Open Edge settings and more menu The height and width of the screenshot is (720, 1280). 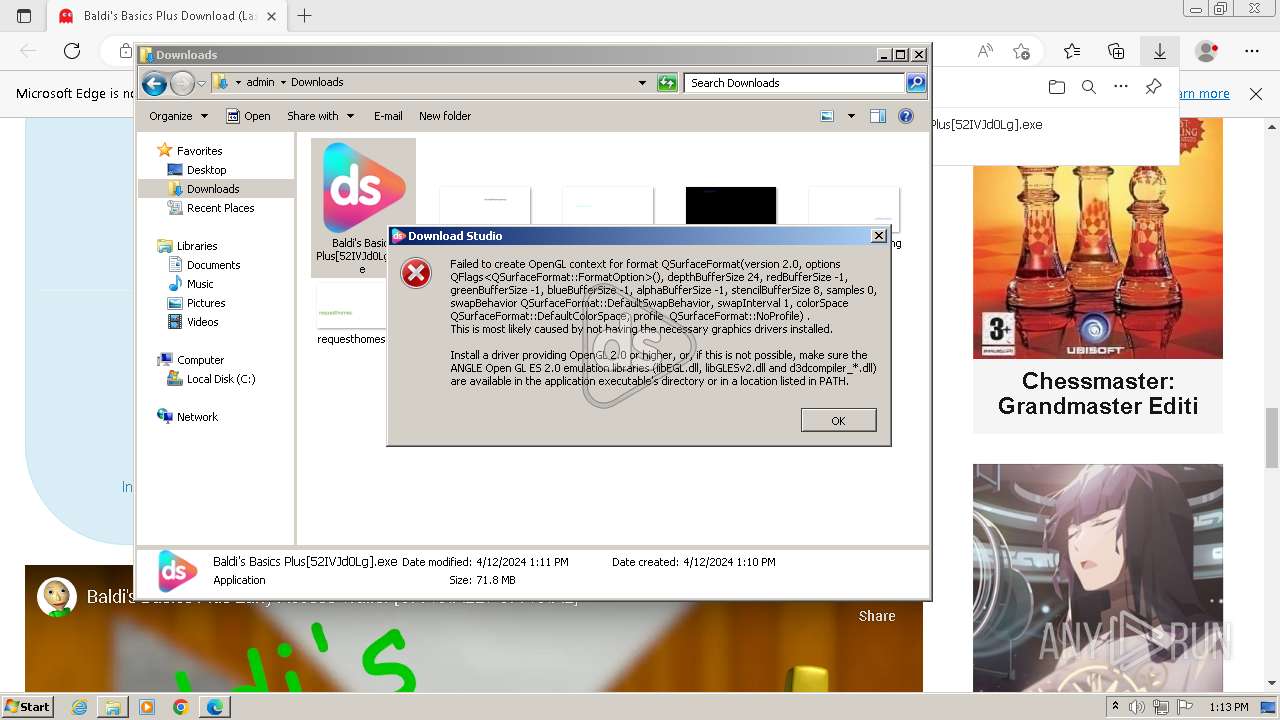click(x=1252, y=51)
